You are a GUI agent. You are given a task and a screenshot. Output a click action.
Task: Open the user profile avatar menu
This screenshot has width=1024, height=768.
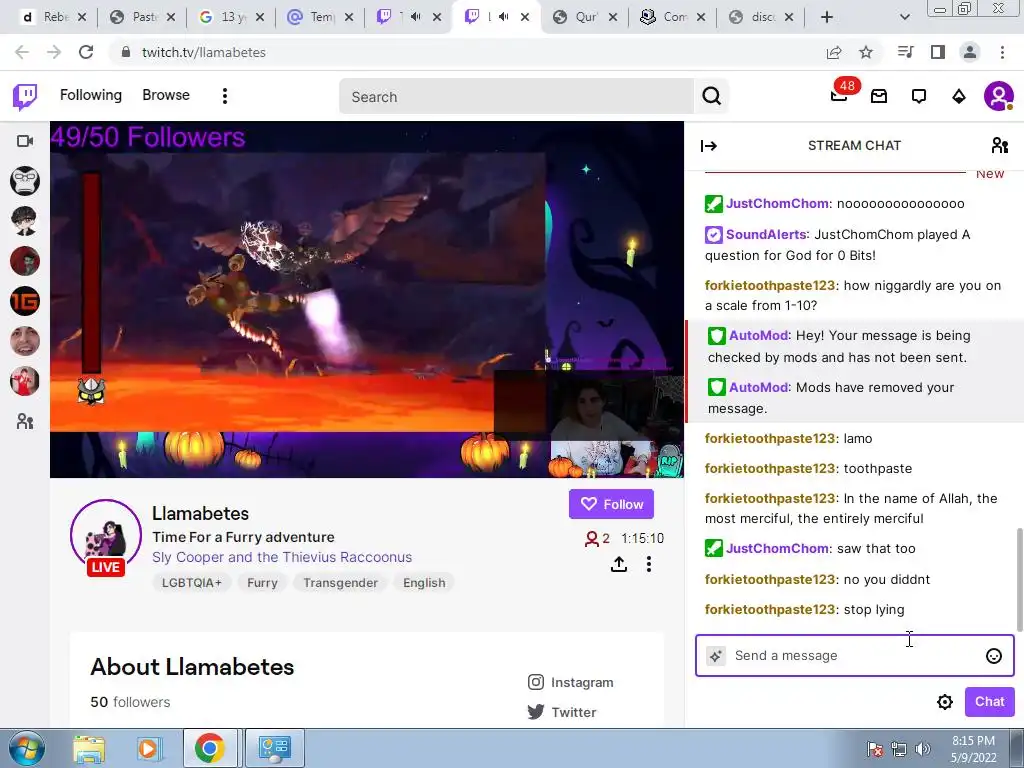[x=999, y=97]
